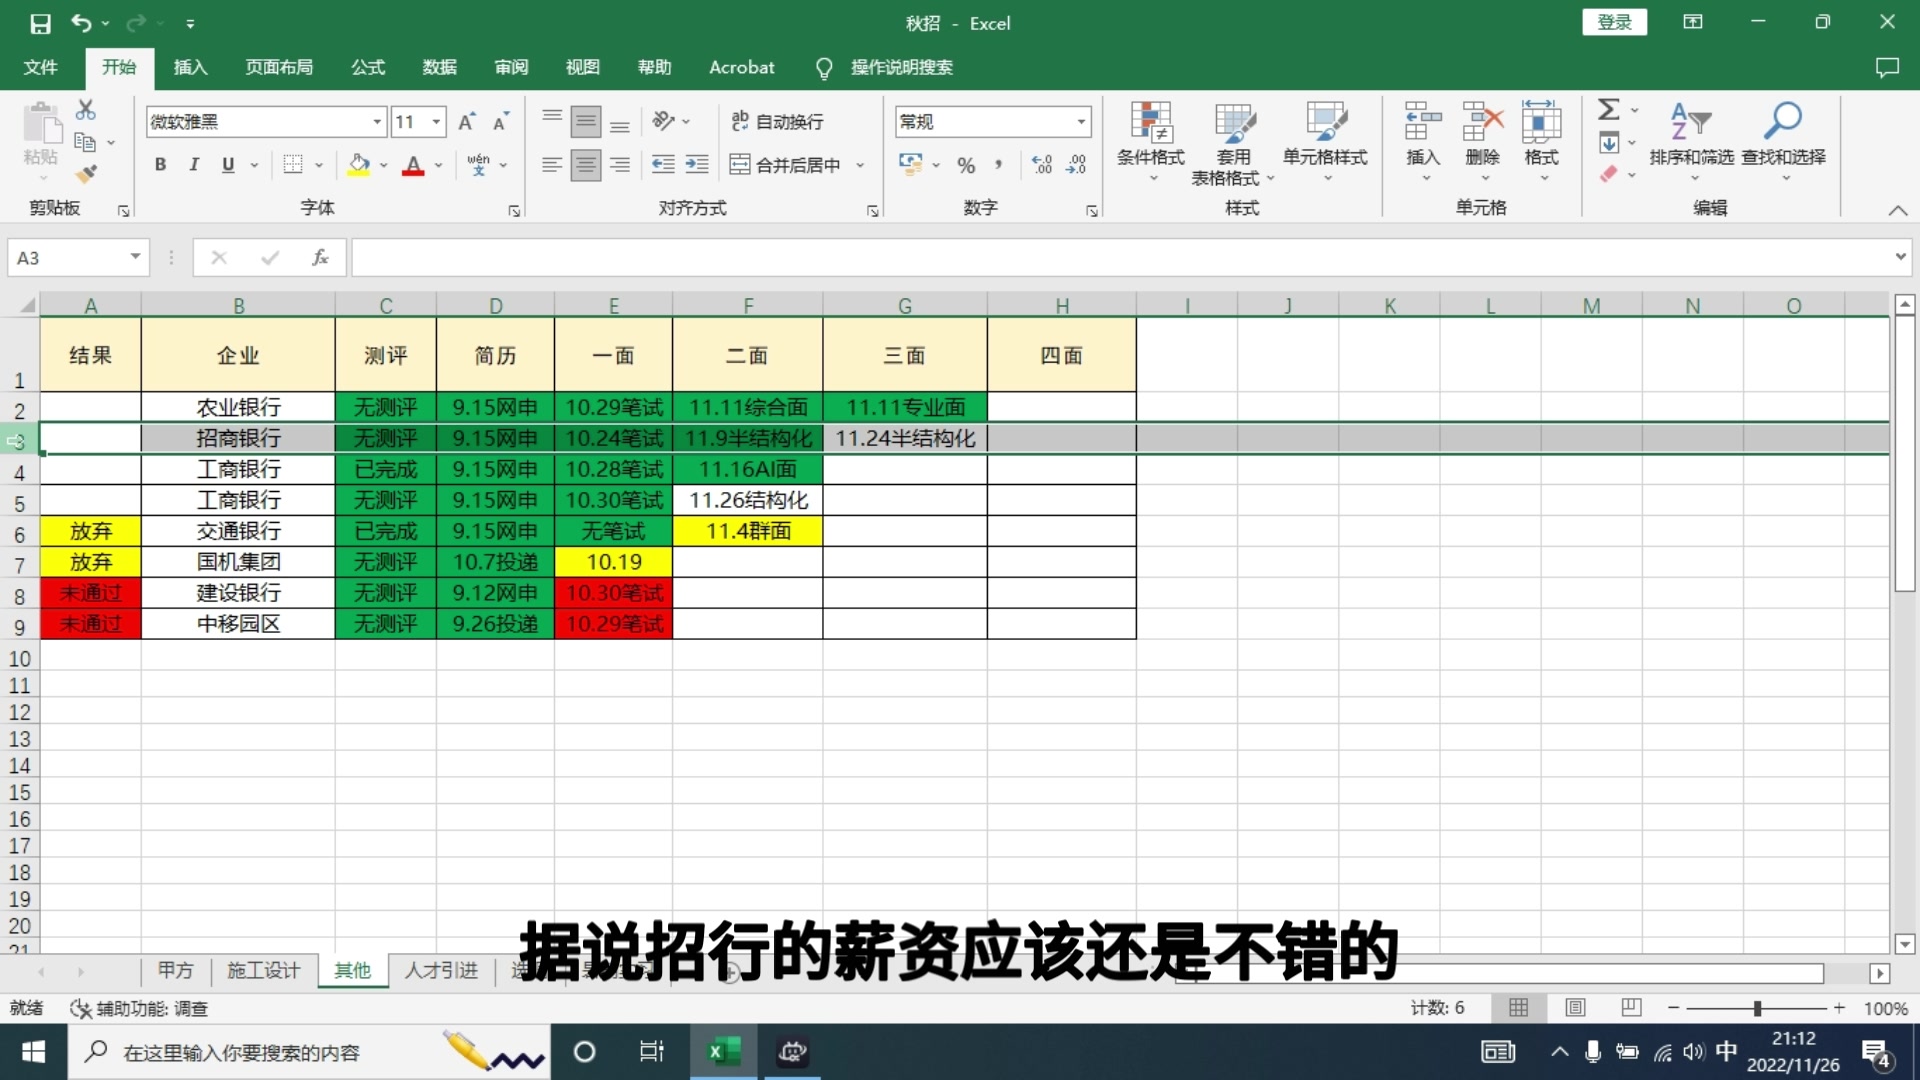1920x1080 pixels.
Task: Click the Save icon in quick access toolbar
Action: coord(40,23)
